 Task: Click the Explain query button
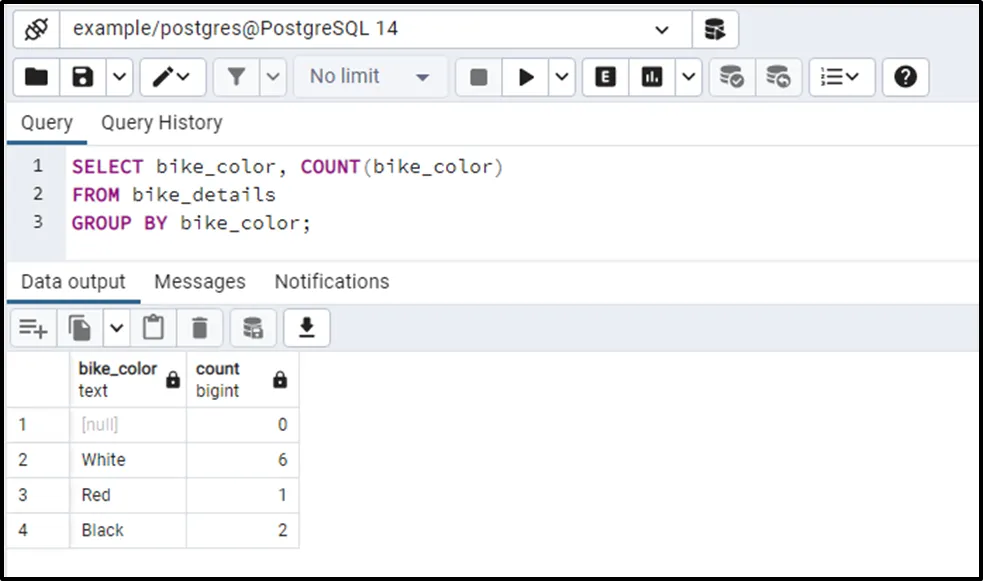point(605,77)
